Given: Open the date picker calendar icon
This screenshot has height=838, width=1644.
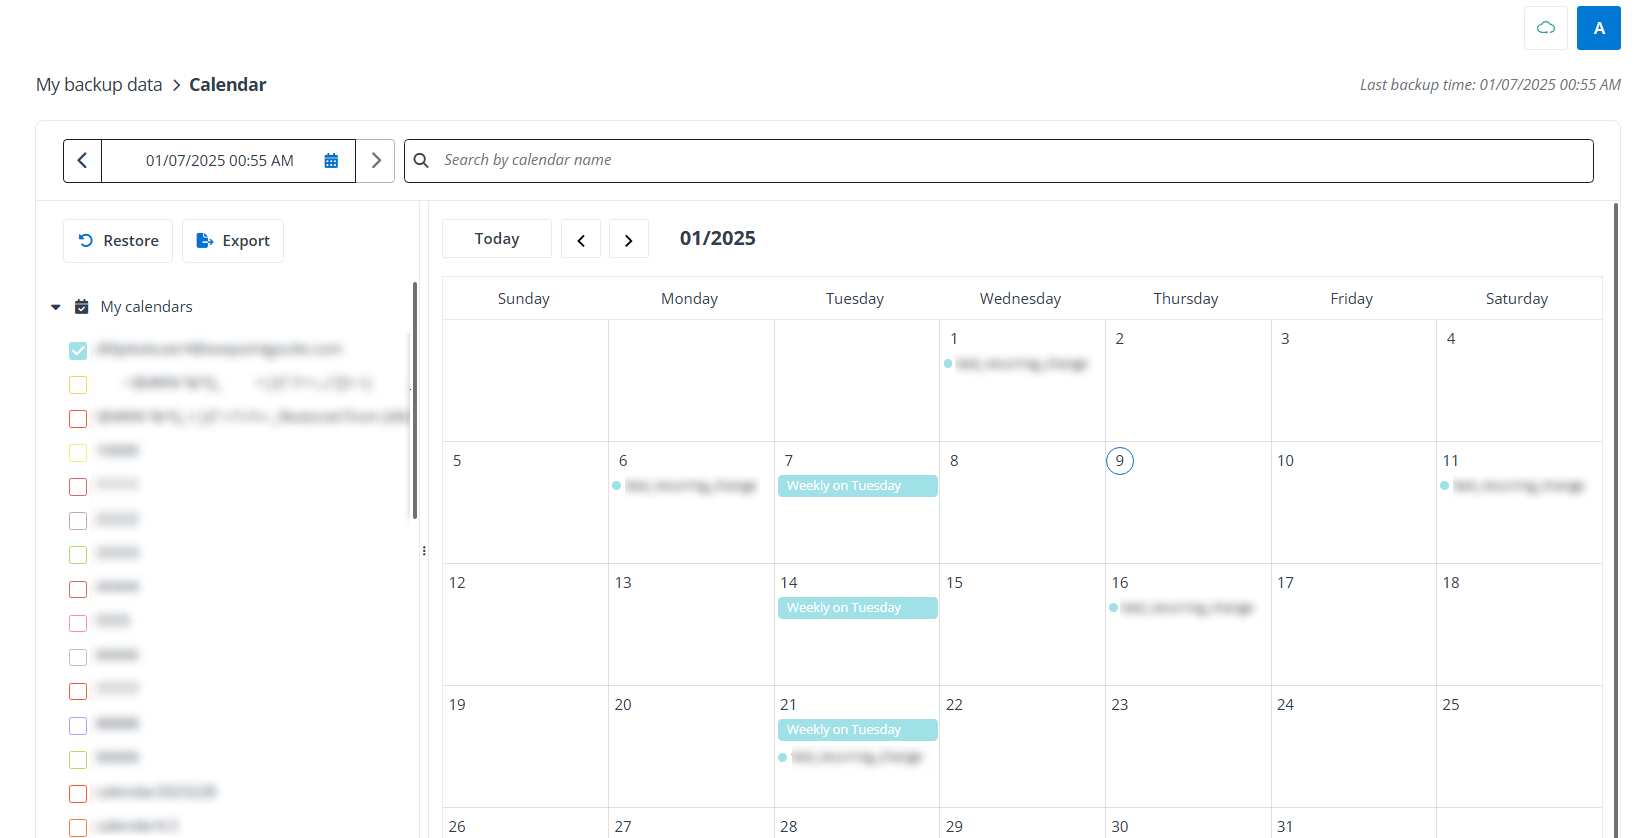Looking at the screenshot, I should pos(331,160).
